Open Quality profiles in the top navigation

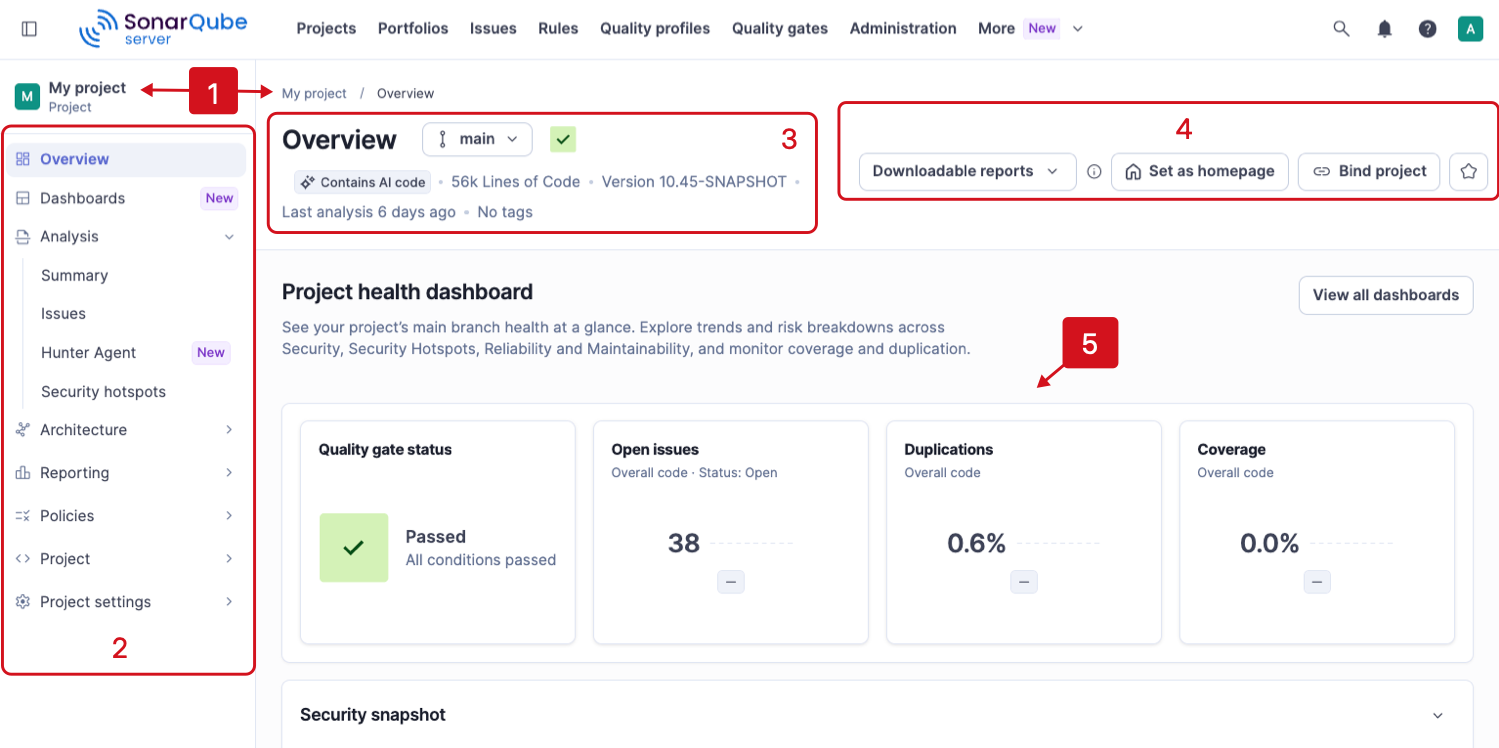pyautogui.click(x=655, y=29)
